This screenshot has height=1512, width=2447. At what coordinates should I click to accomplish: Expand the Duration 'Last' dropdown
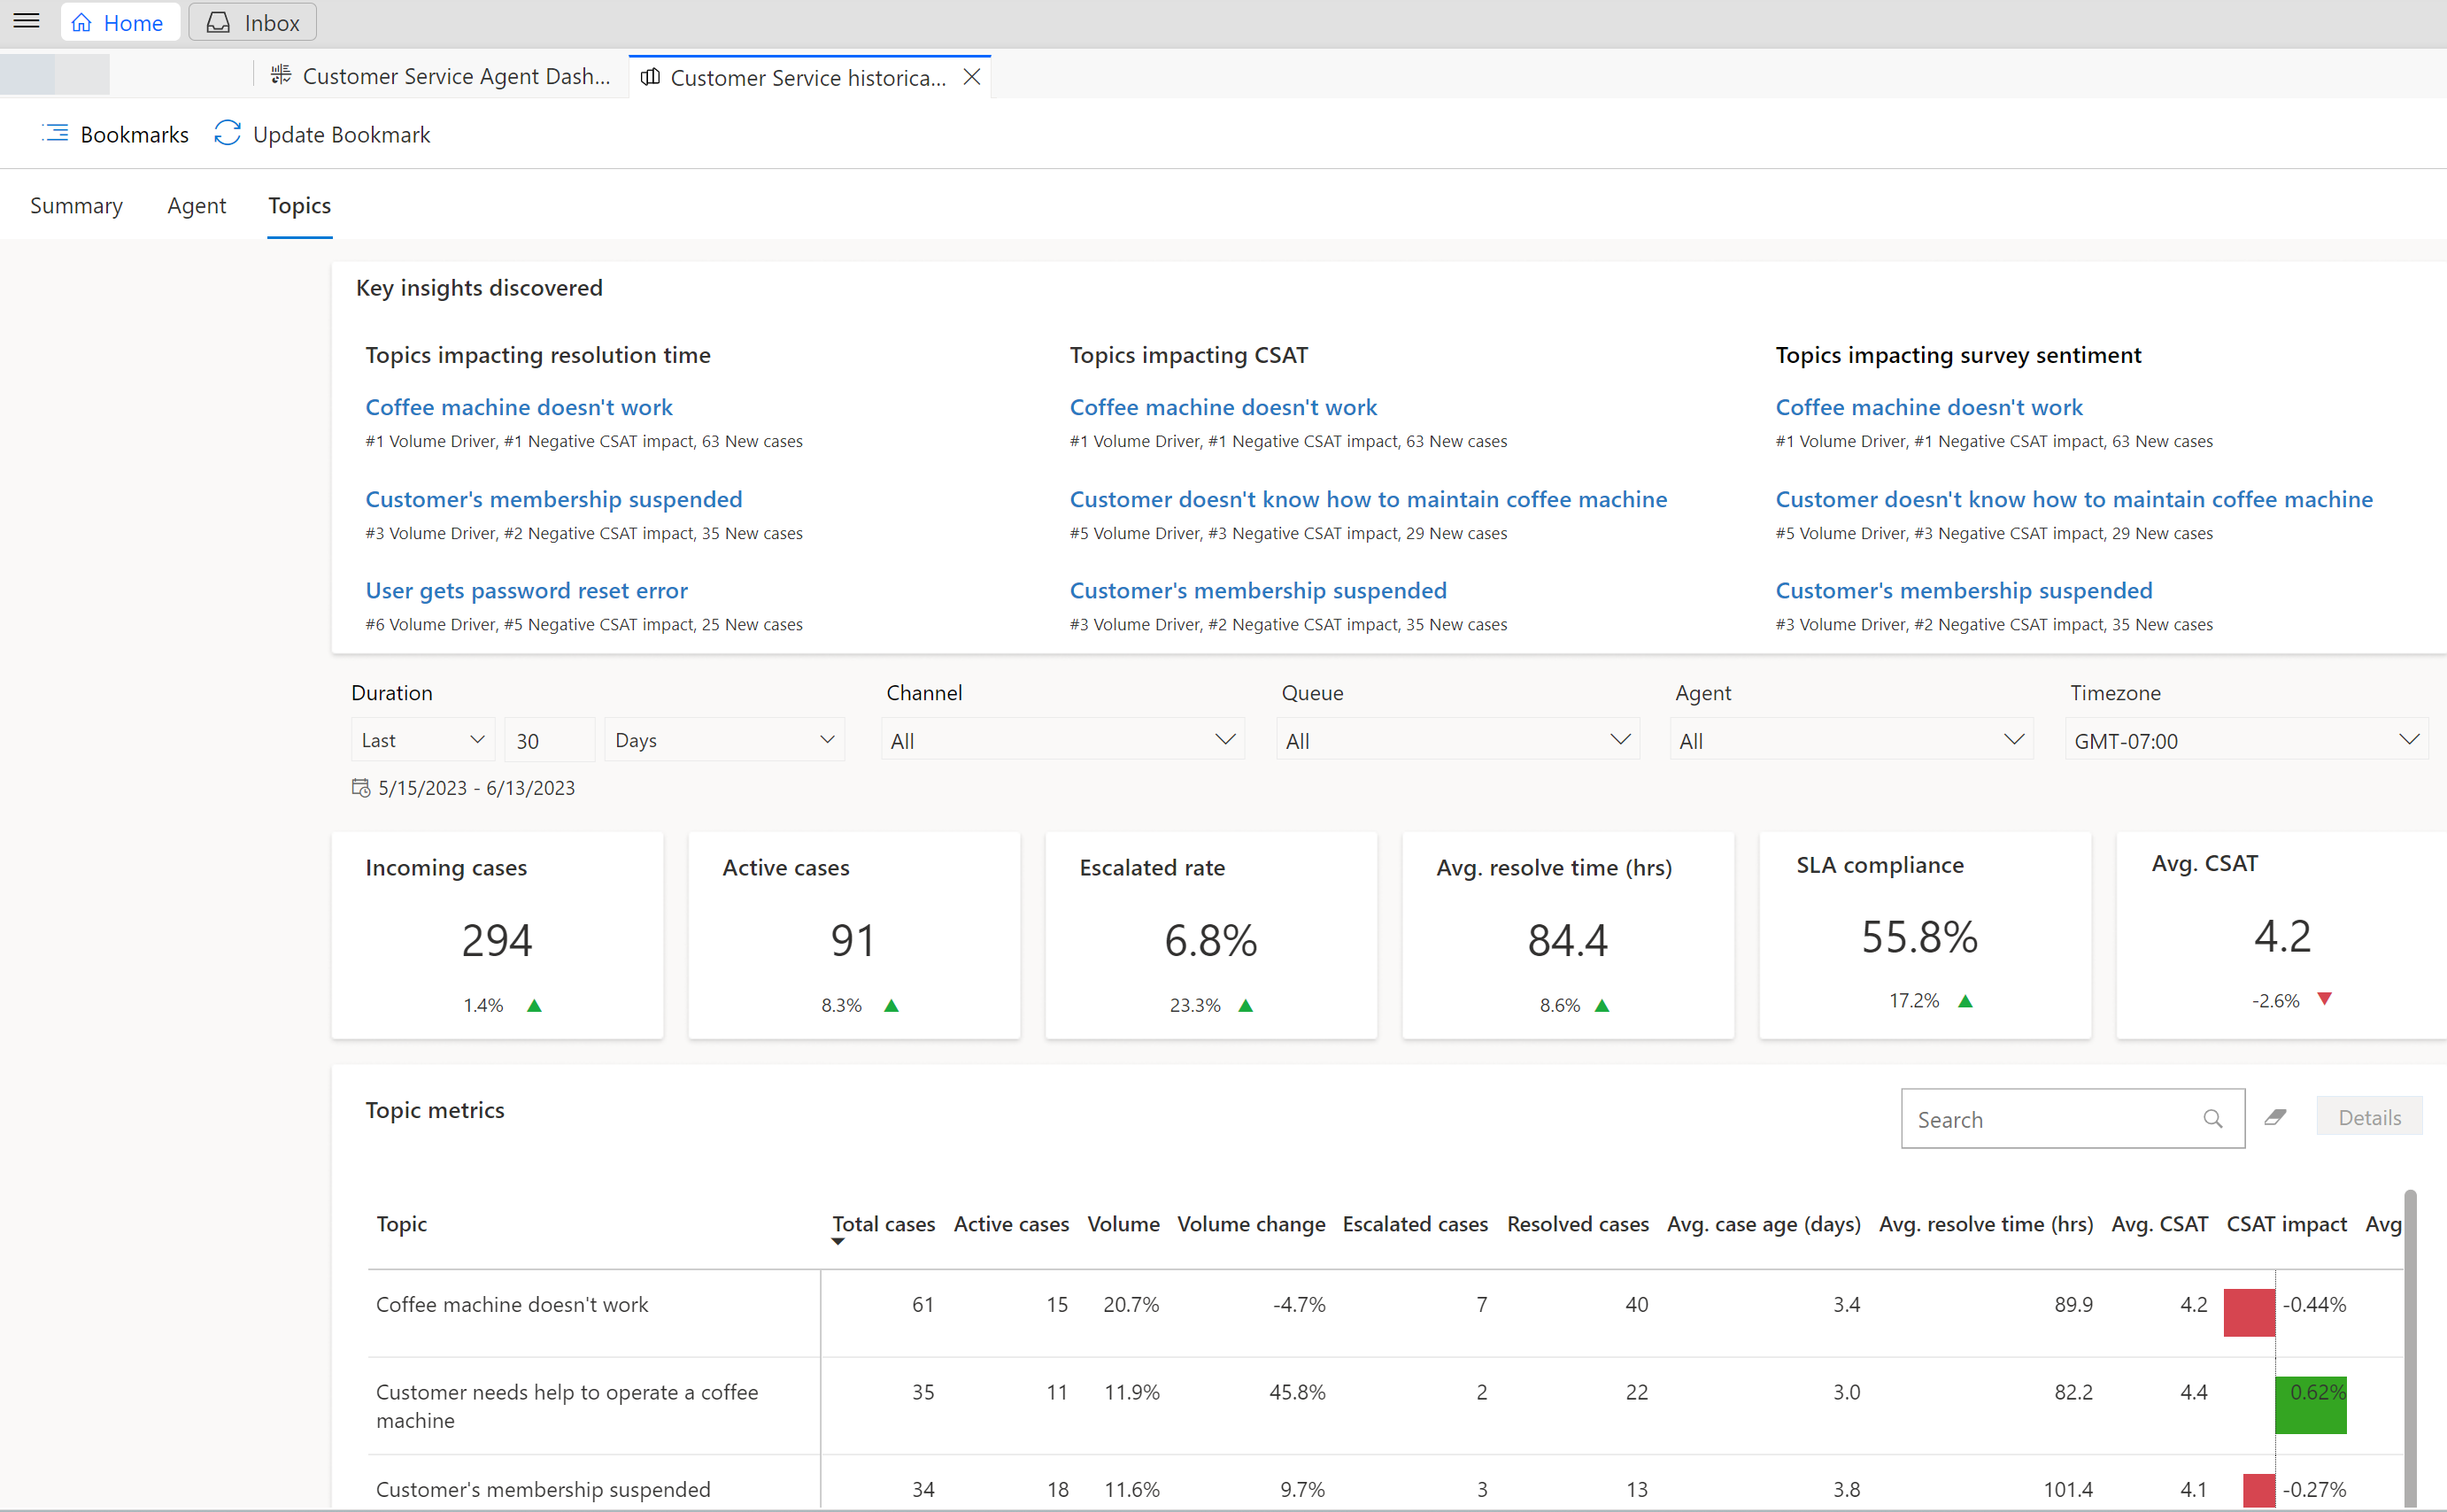pos(423,740)
